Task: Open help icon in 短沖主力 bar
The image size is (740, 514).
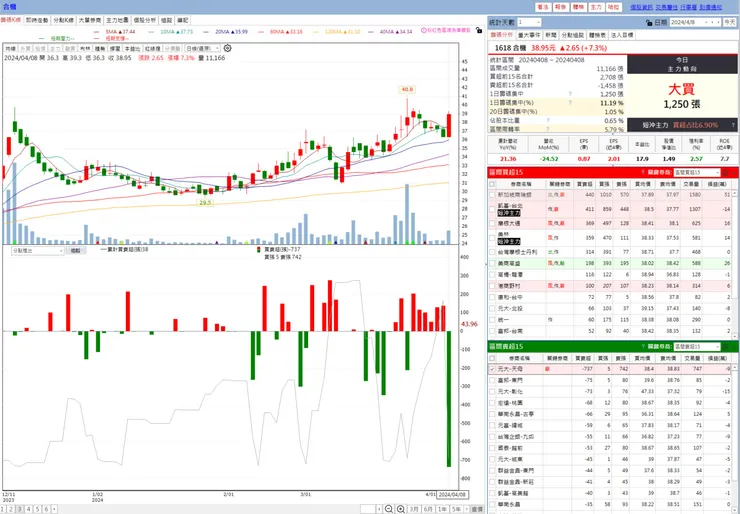Action: pos(733,125)
